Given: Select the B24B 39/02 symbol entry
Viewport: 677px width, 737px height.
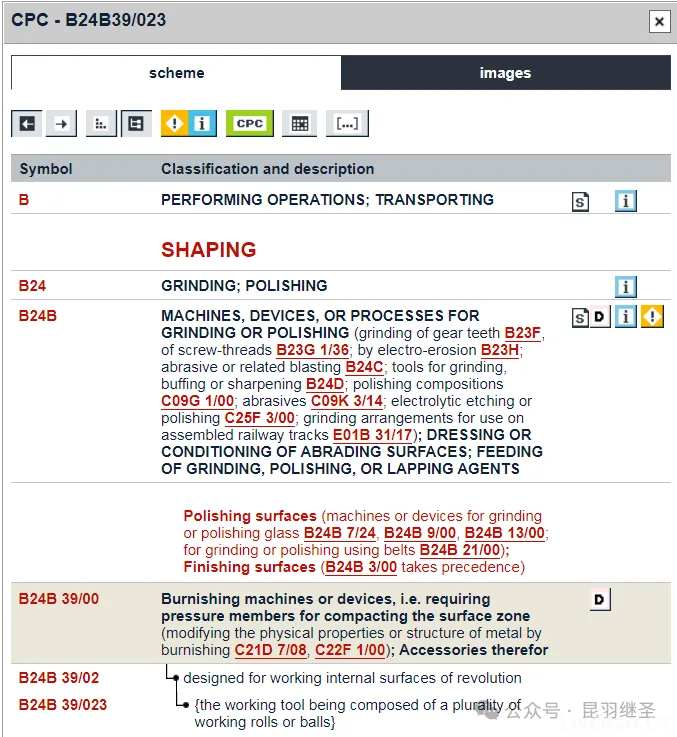Looking at the screenshot, I should pos(59,678).
